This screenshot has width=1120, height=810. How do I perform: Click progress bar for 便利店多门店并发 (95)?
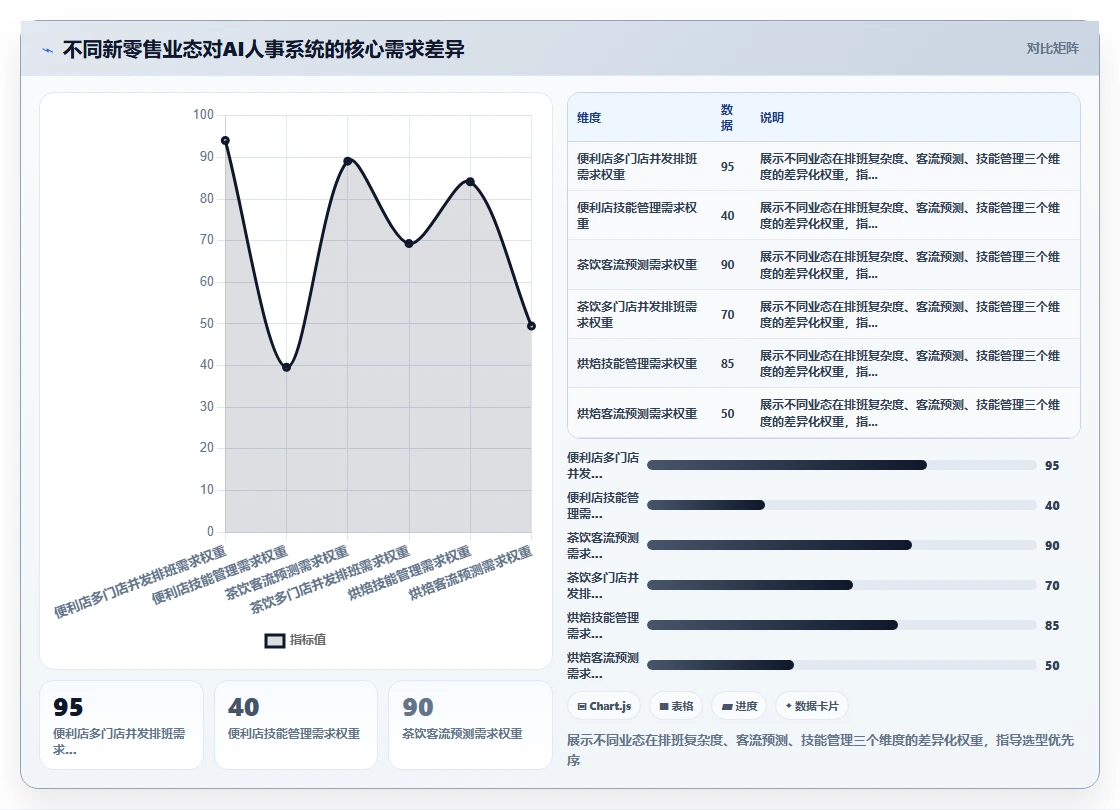(841, 465)
